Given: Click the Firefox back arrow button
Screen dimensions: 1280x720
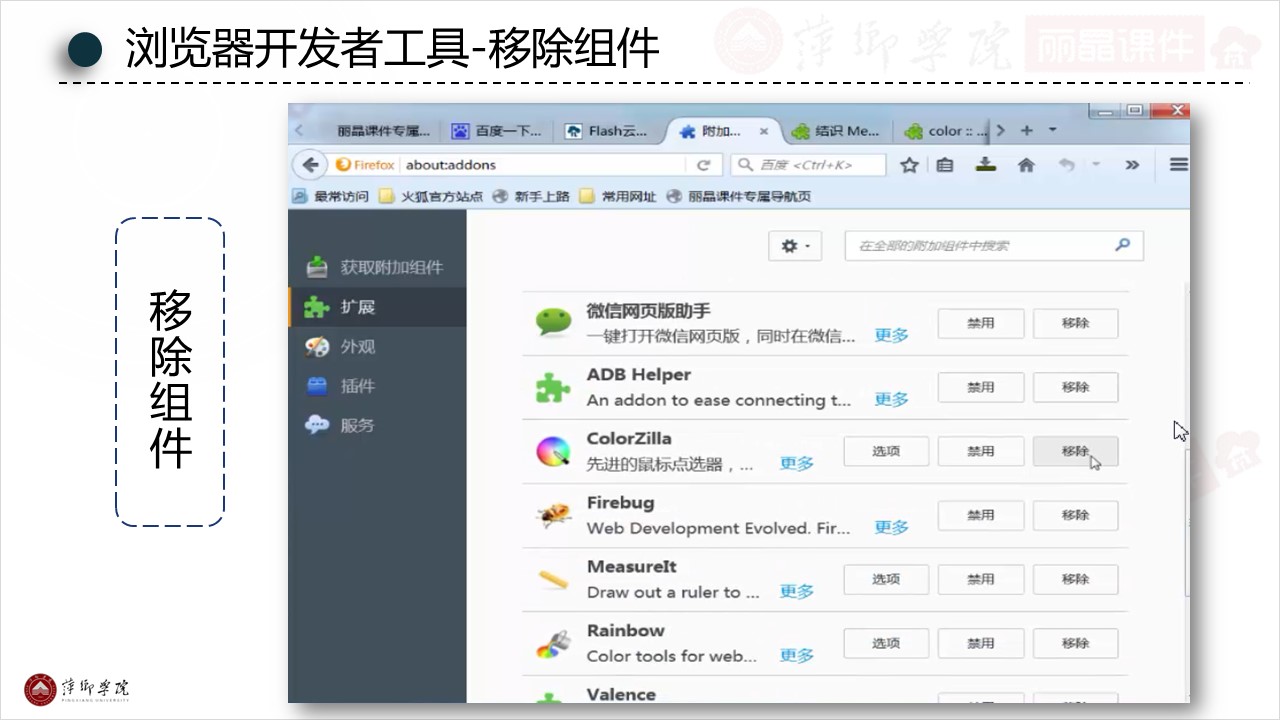Looking at the screenshot, I should click(x=310, y=165).
